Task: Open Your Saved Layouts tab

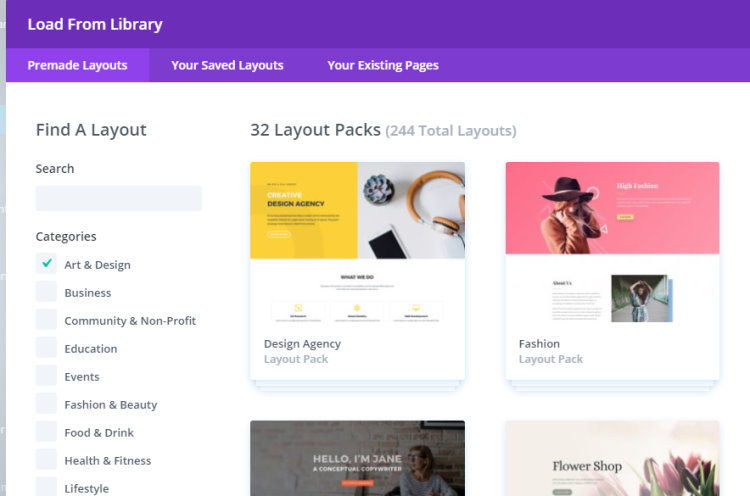Action: click(x=227, y=65)
